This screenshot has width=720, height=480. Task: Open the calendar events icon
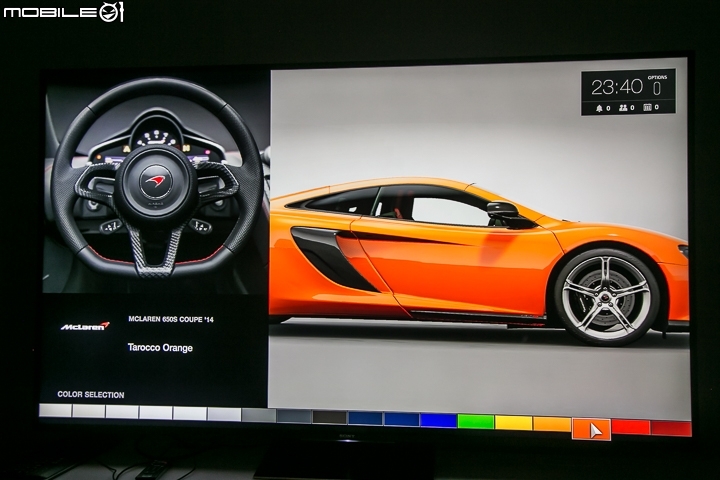click(647, 107)
